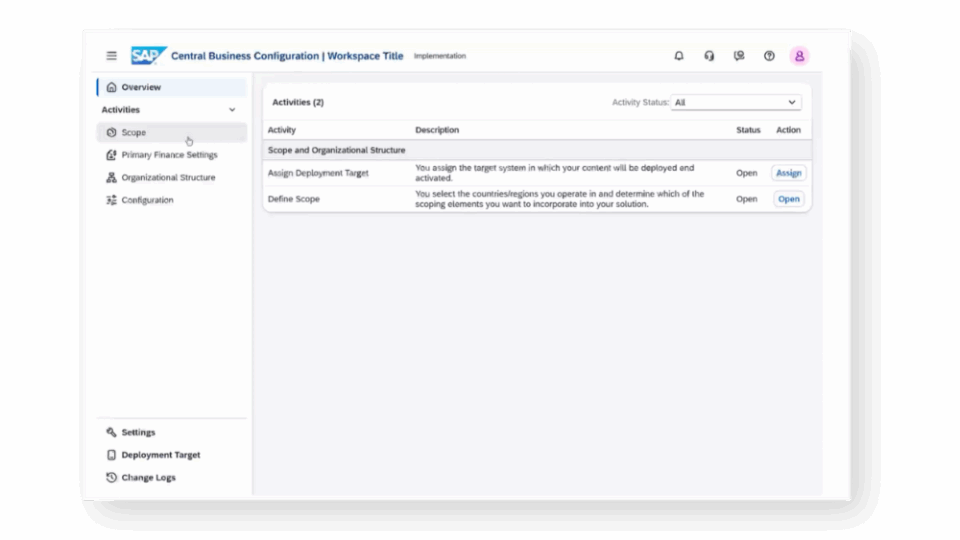The height and width of the screenshot is (540, 960).
Task: Click the feedback icon in header
Action: click(x=739, y=56)
